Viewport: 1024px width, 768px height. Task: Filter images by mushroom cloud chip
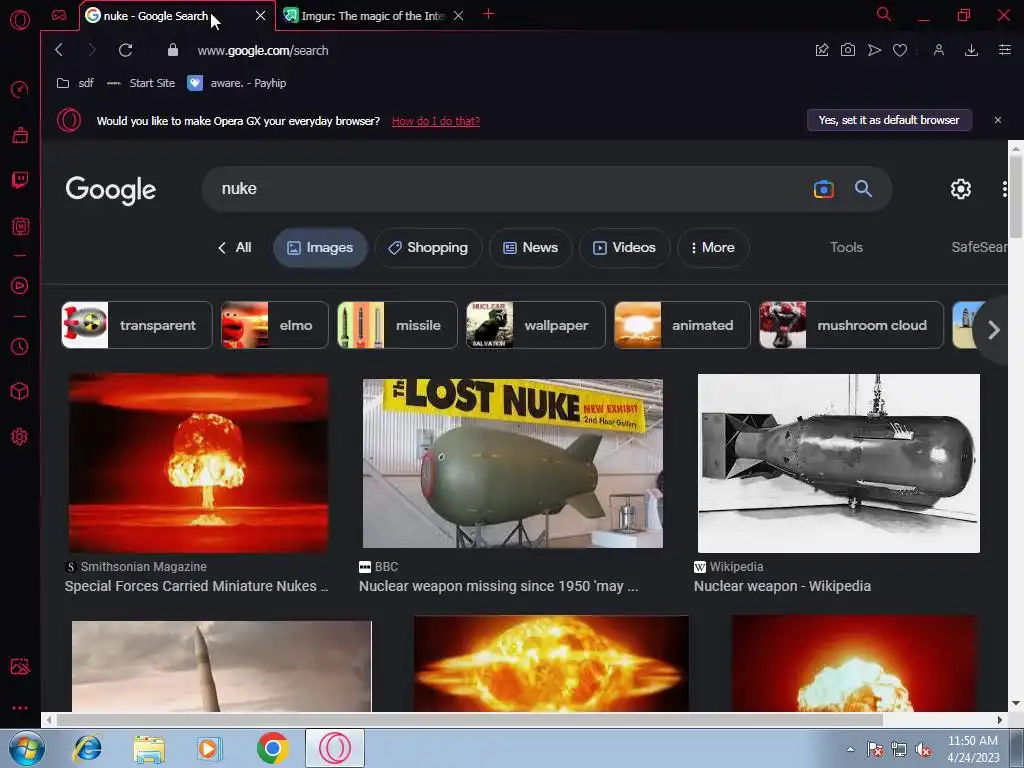tap(851, 325)
